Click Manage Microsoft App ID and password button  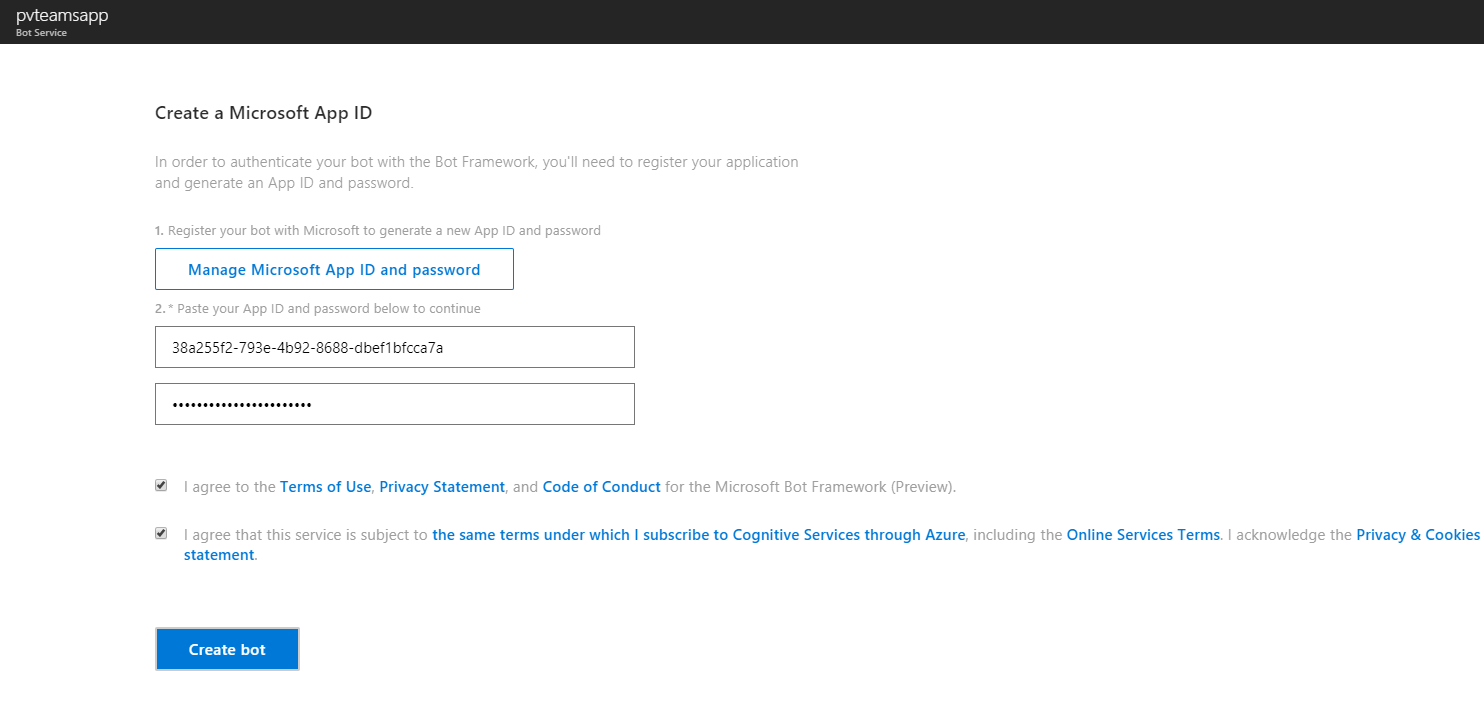pos(334,269)
